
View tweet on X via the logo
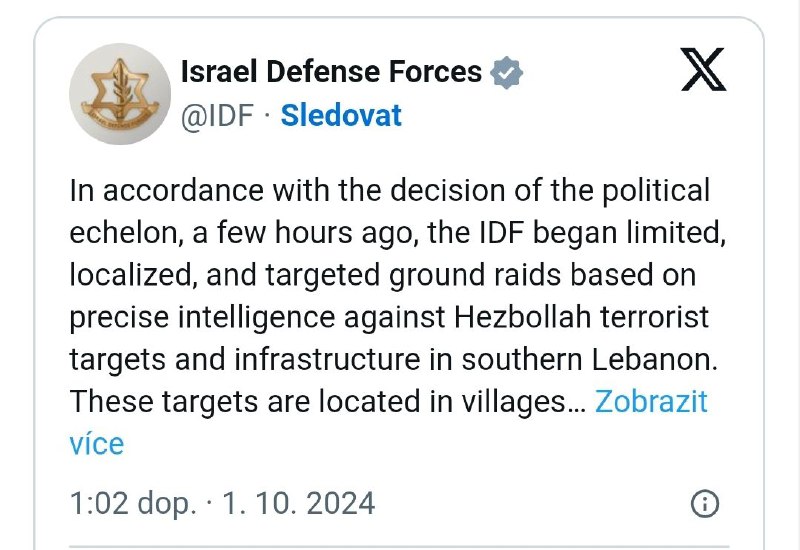point(704,70)
